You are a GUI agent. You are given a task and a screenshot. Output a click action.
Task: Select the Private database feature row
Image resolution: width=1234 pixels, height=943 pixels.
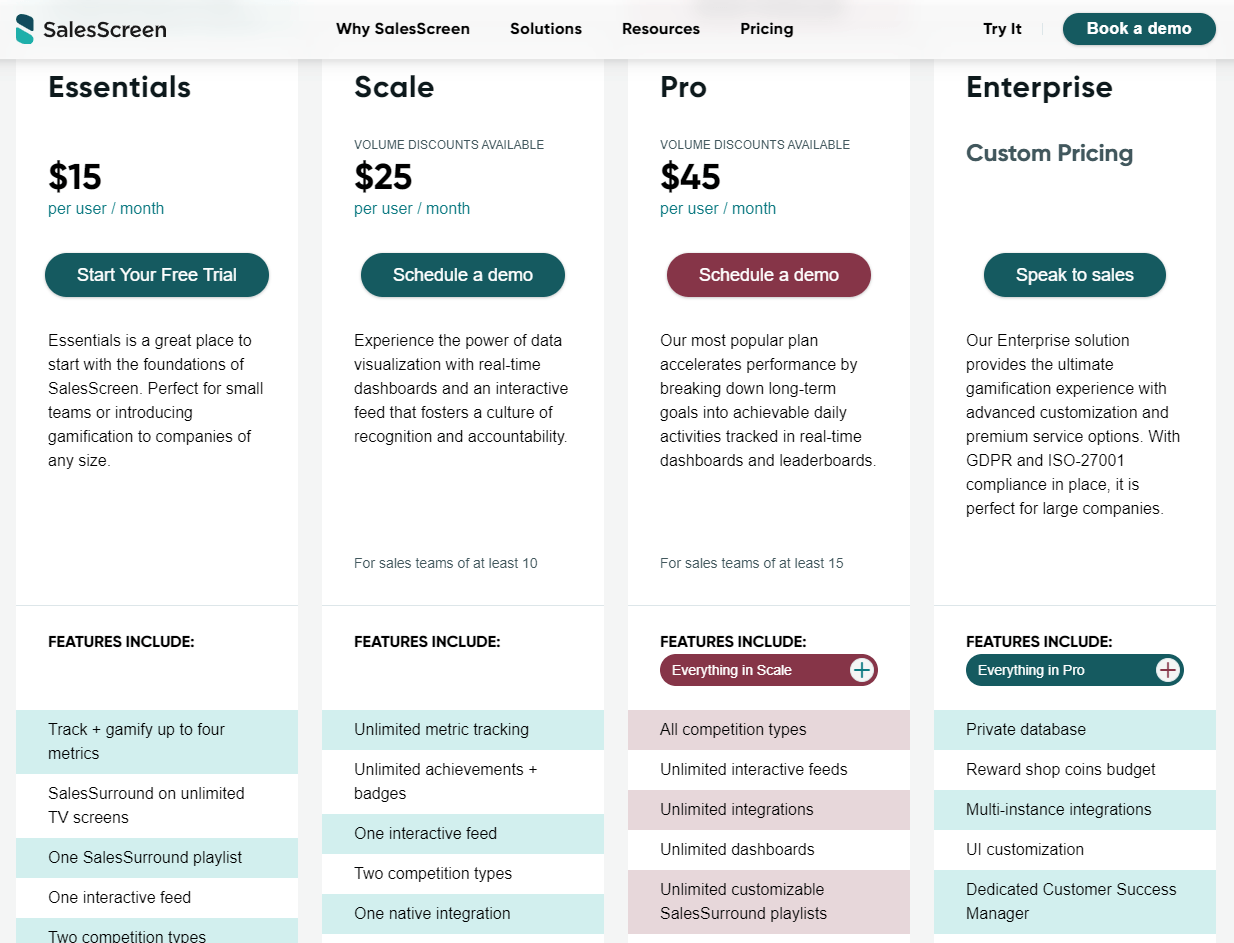tap(1075, 730)
